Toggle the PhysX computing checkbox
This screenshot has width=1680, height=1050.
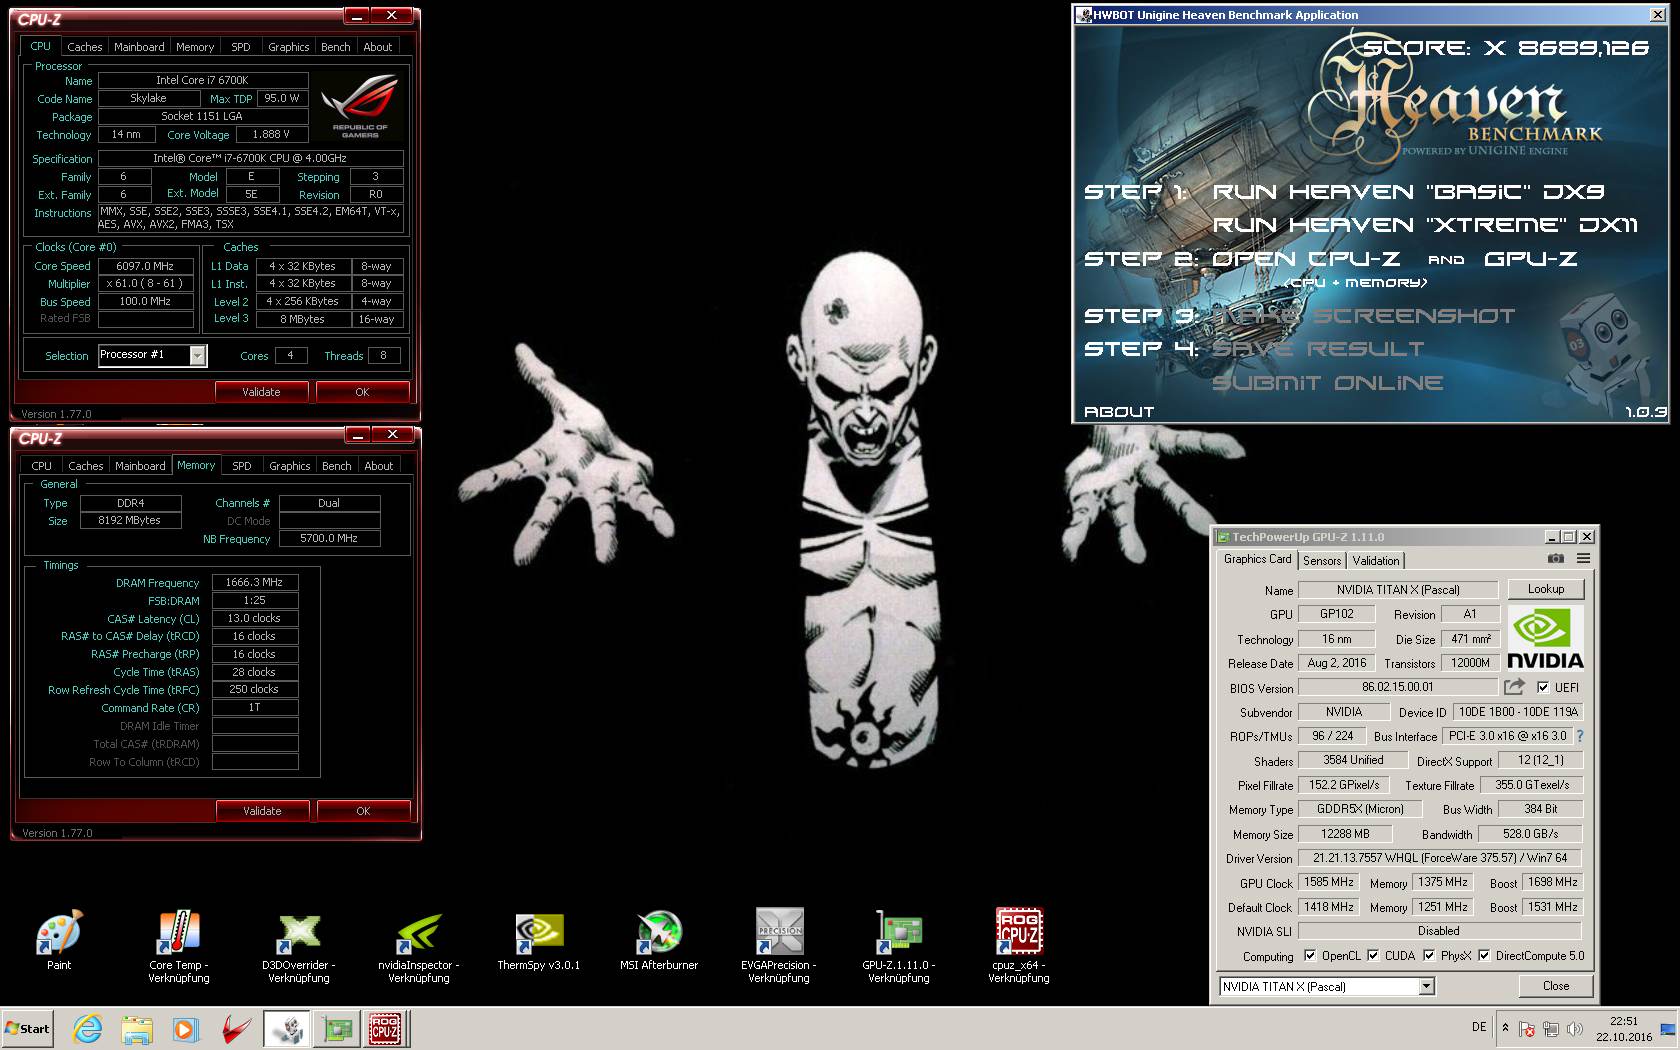[x=1429, y=955]
